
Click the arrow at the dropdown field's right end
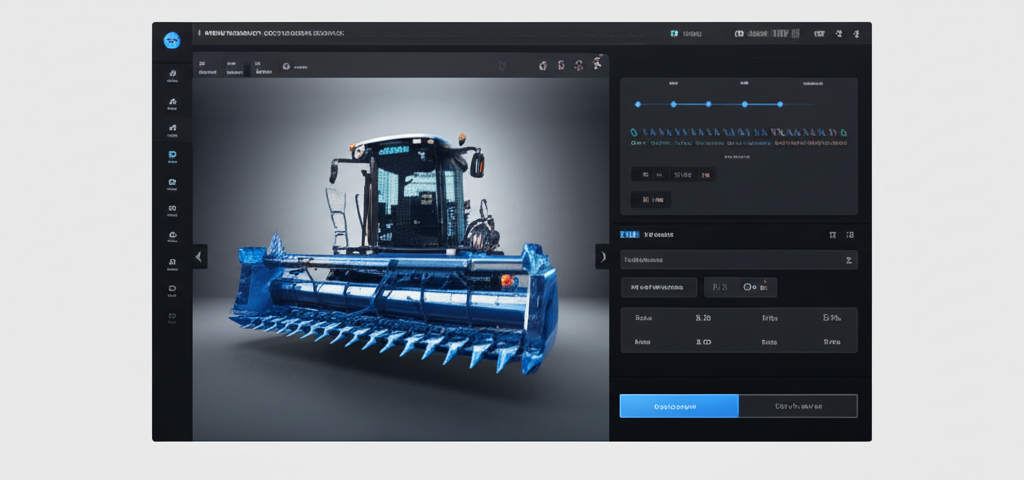click(x=848, y=260)
